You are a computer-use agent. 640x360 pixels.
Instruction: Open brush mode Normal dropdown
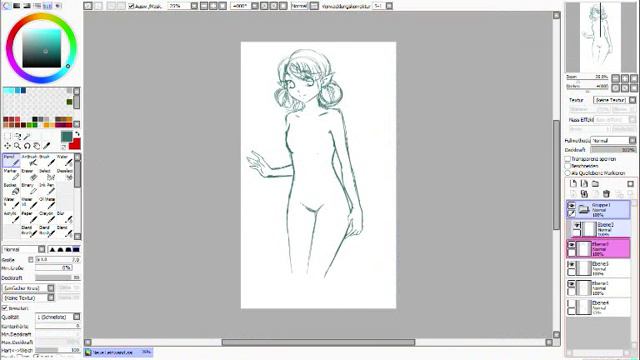point(42,249)
